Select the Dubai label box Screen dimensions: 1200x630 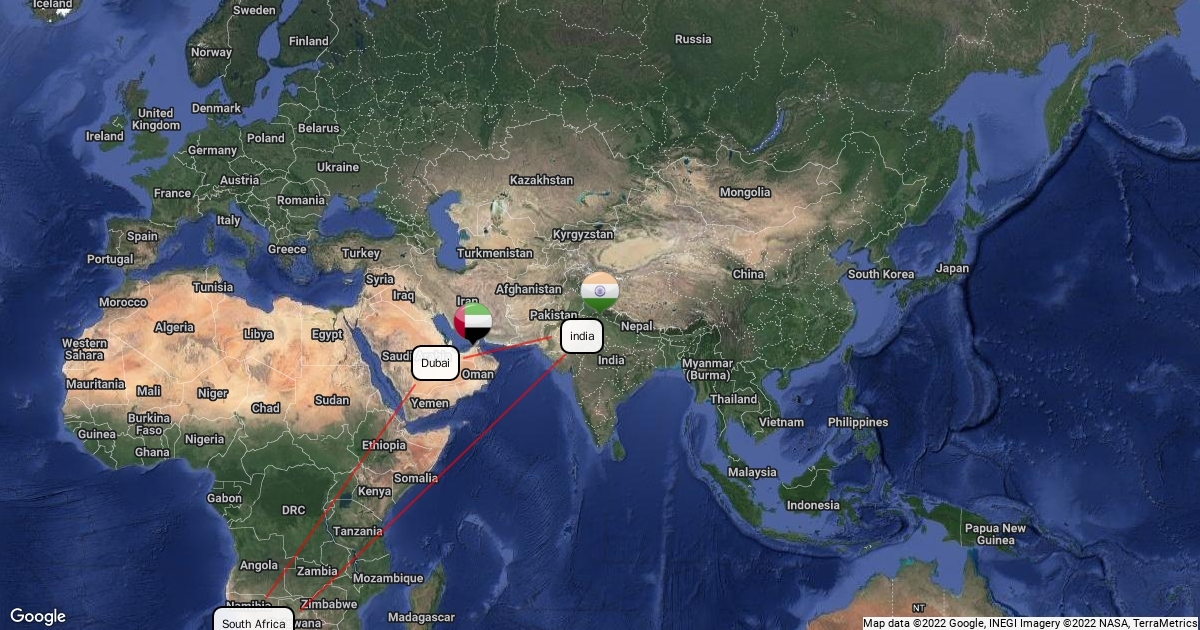tap(435, 364)
